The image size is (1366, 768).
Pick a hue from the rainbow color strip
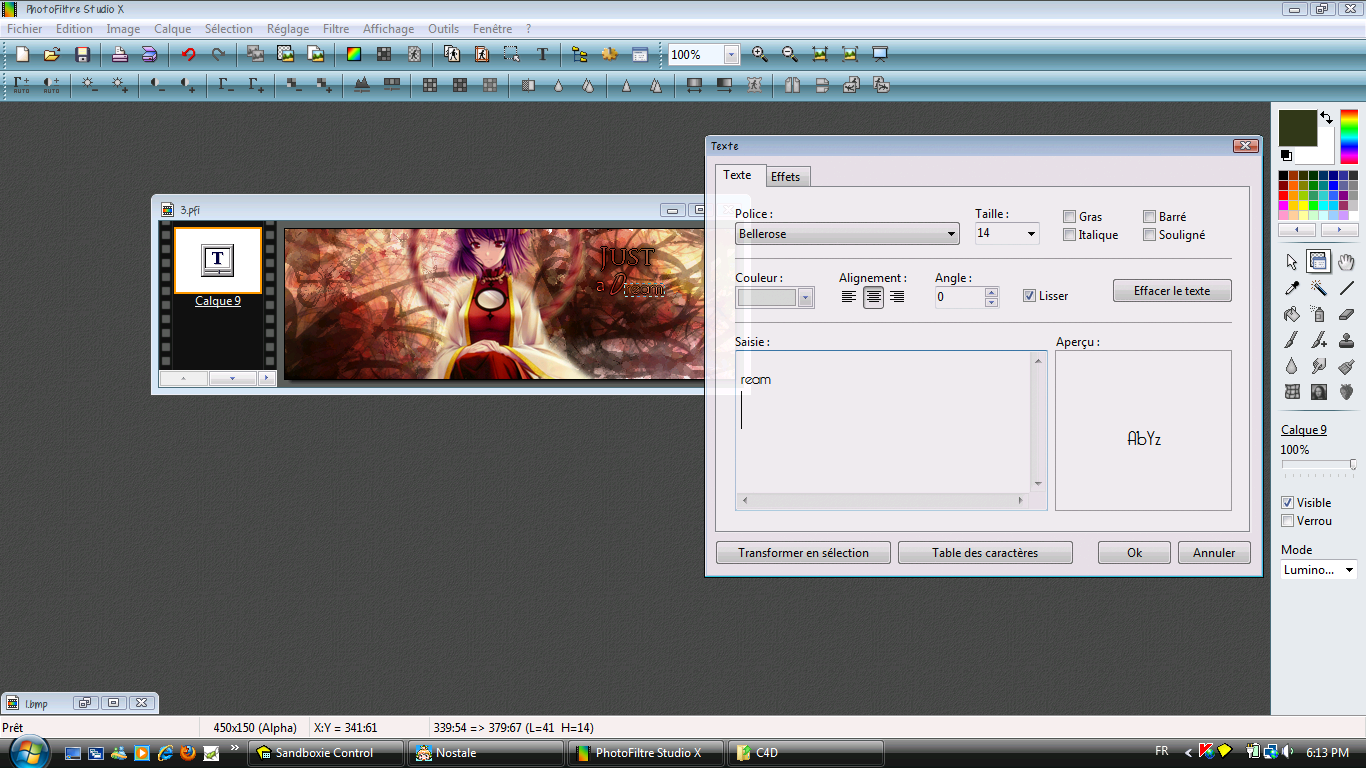(1349, 137)
